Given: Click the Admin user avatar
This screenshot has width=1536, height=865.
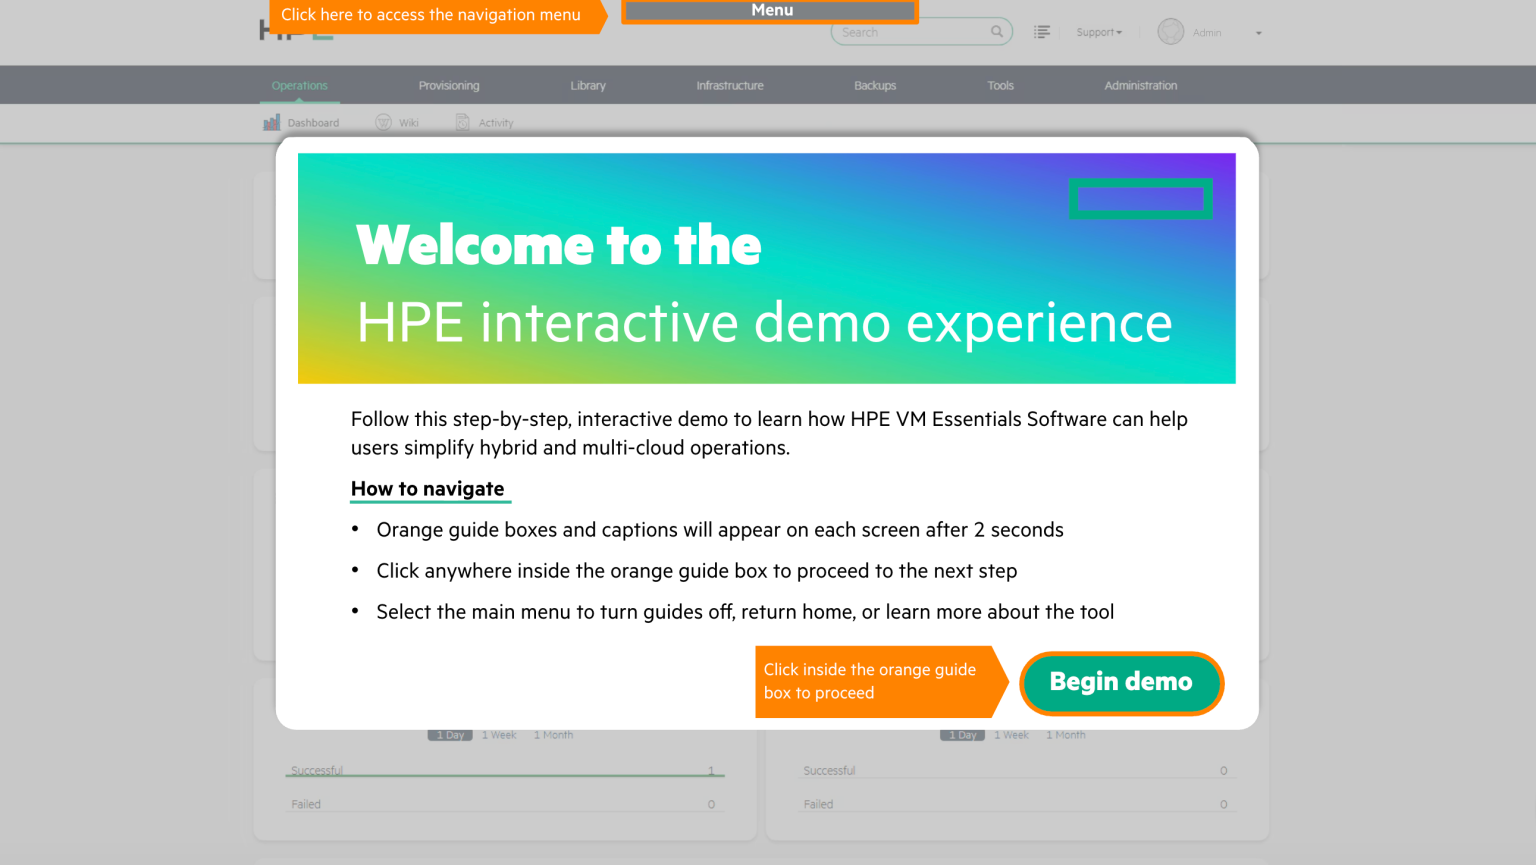Looking at the screenshot, I should (x=1170, y=32).
